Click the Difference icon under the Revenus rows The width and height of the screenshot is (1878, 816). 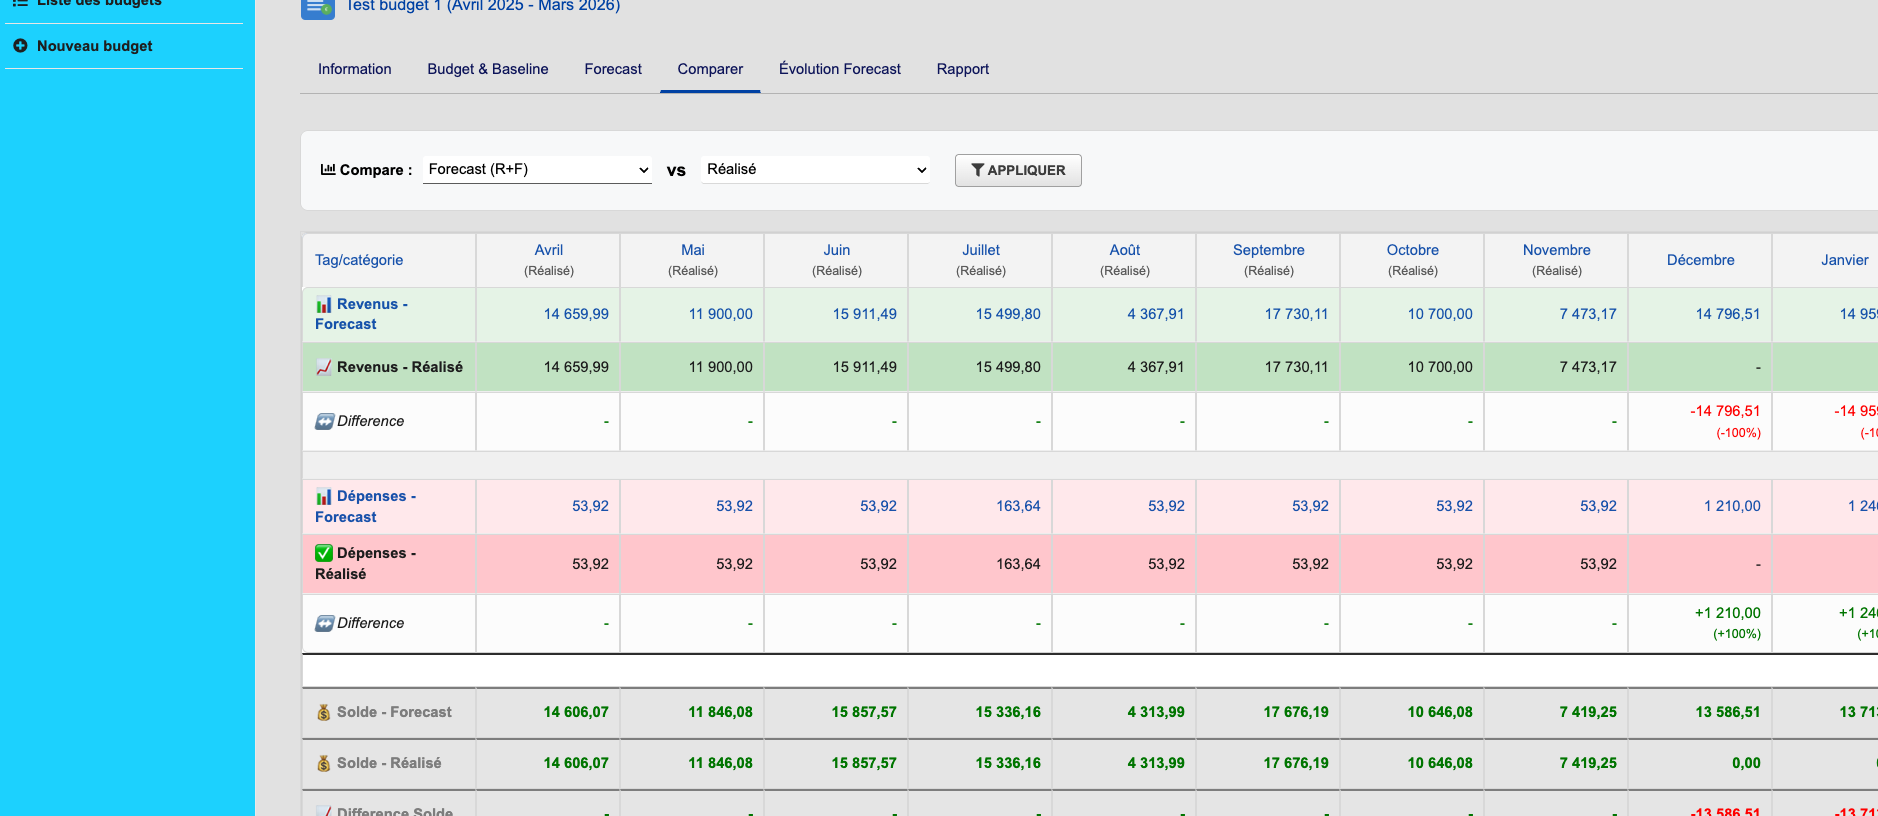324,422
